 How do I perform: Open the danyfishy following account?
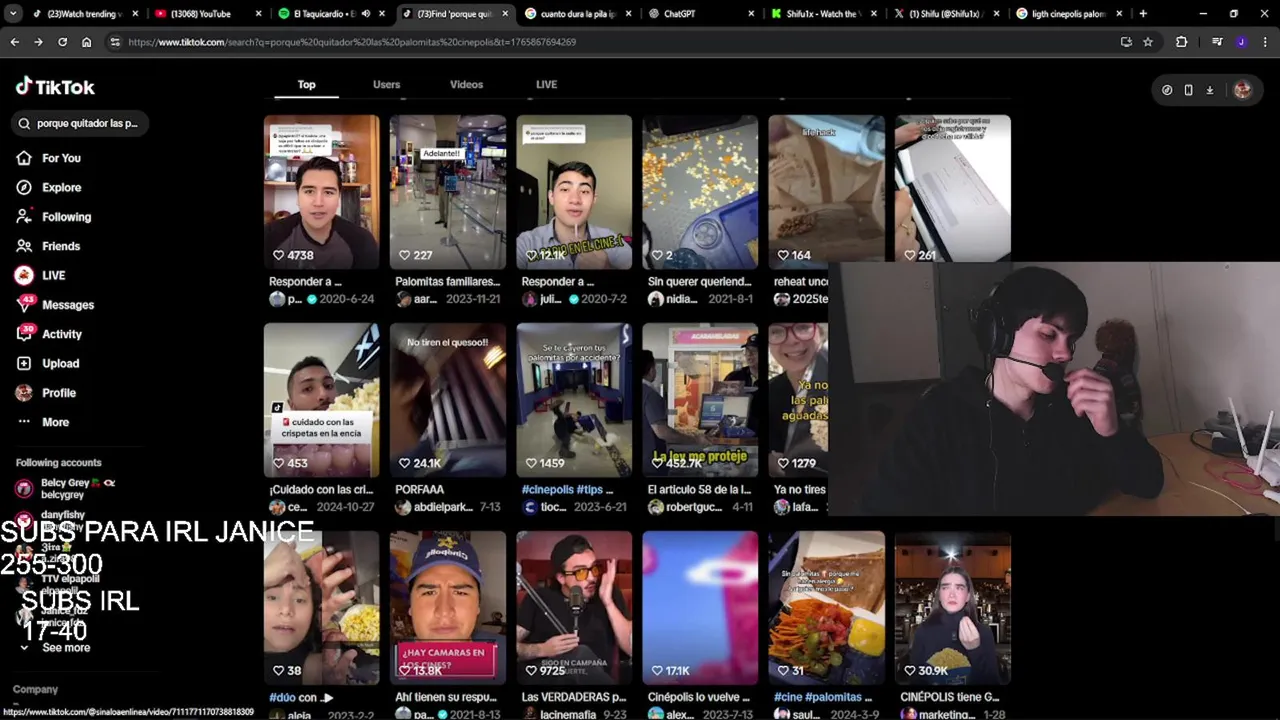(x=52, y=520)
